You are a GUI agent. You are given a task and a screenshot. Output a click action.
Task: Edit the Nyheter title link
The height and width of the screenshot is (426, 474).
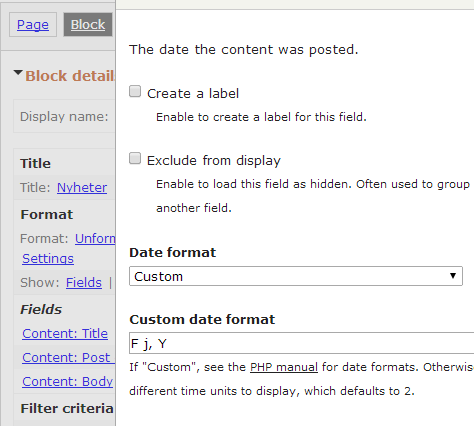[82, 188]
